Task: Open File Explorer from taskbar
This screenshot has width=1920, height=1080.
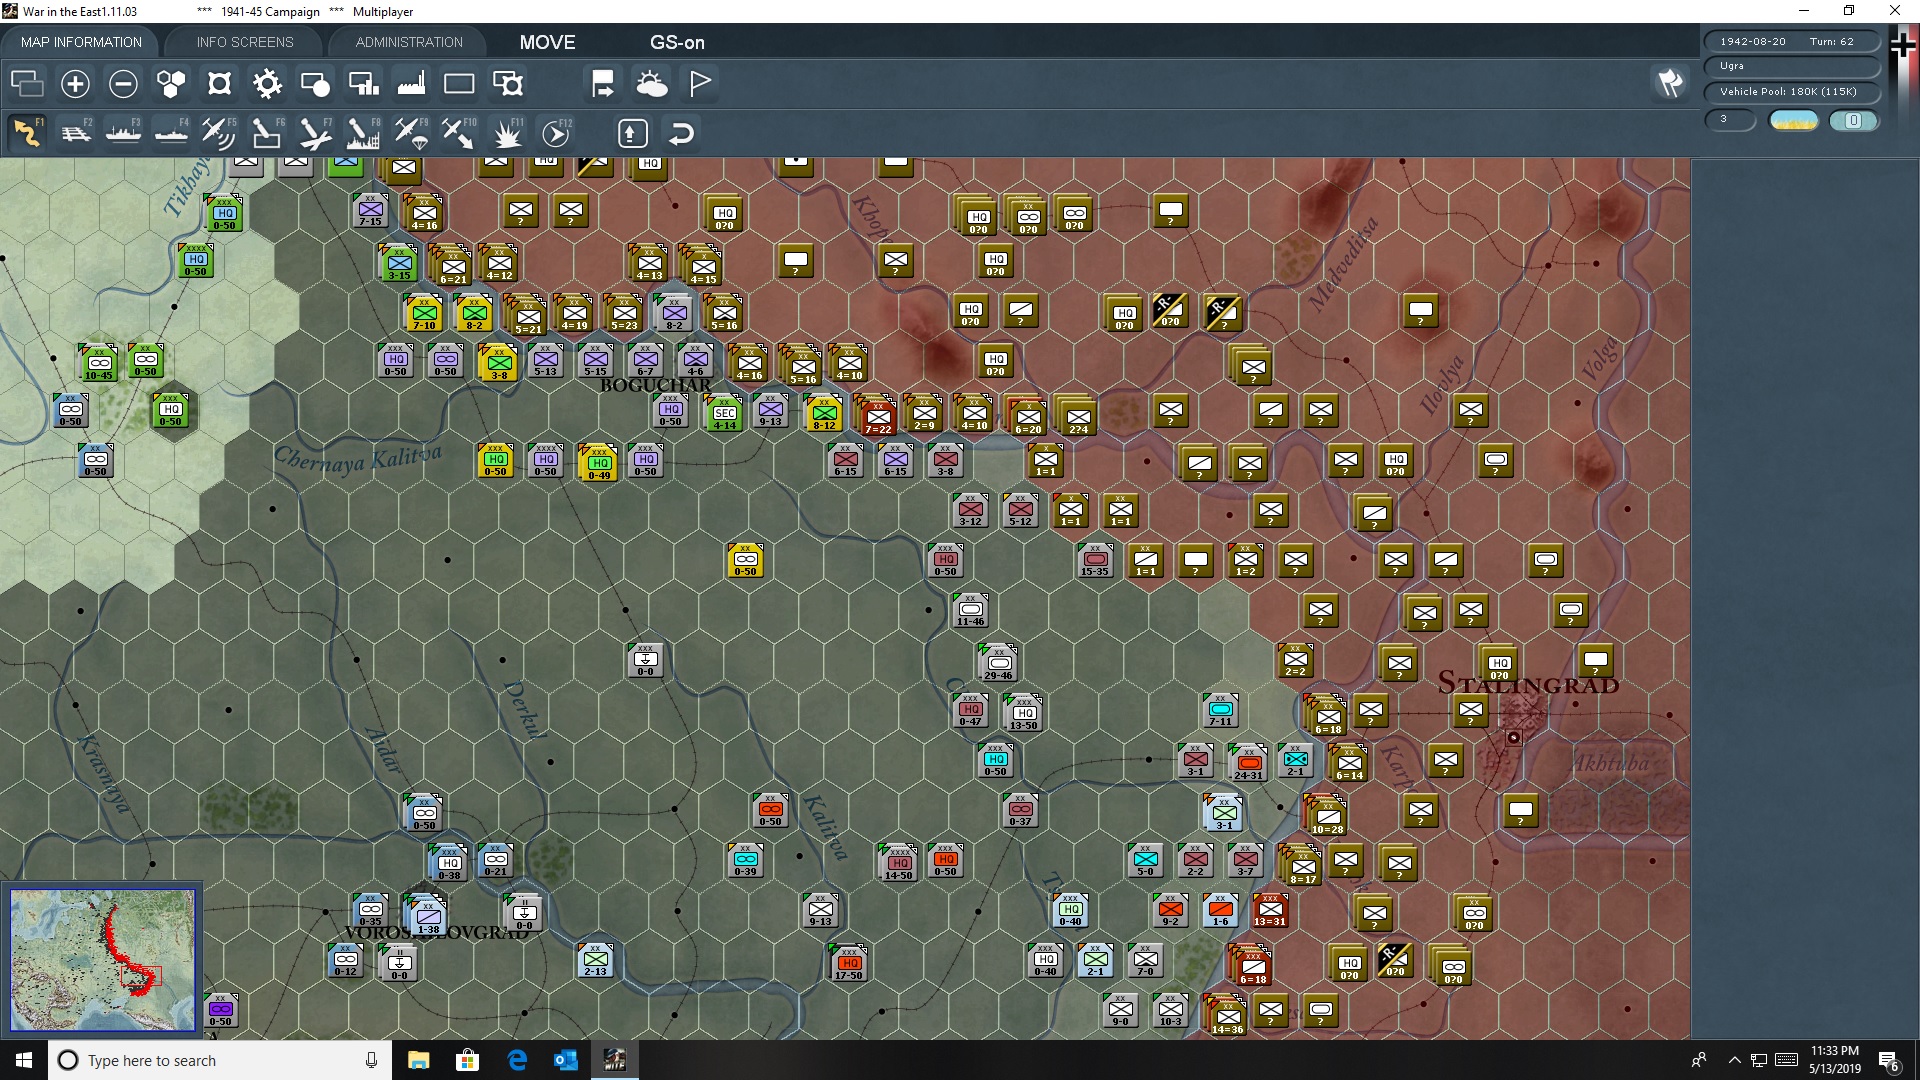Action: pyautogui.click(x=419, y=1060)
